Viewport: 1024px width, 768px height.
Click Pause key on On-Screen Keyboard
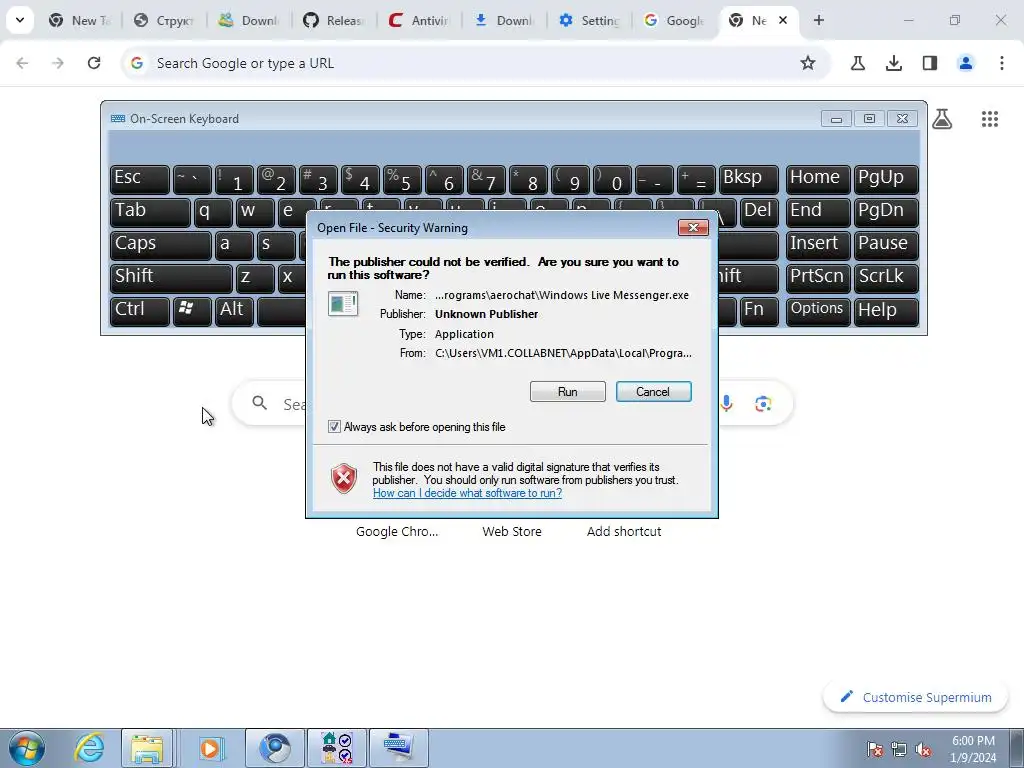coord(886,245)
